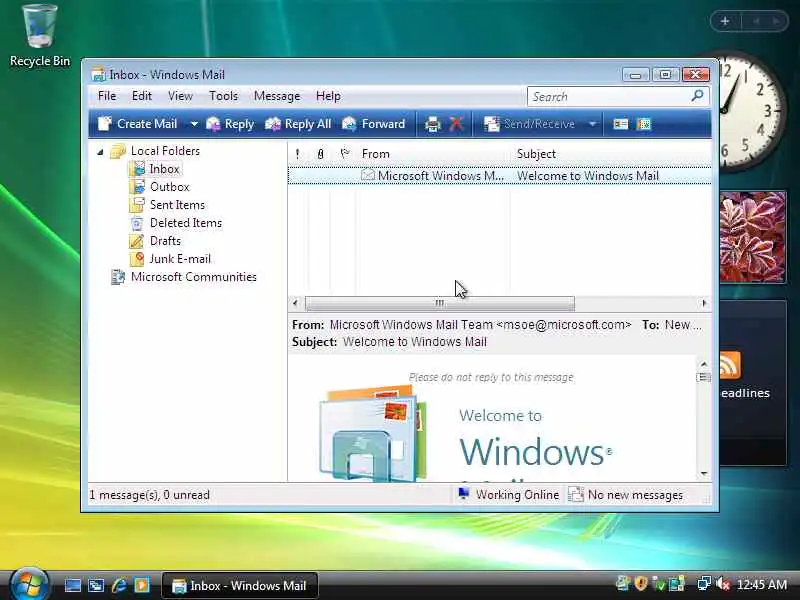Sort by the Attachment paperclip column
Screen dimensions: 800x600
[x=320, y=154]
